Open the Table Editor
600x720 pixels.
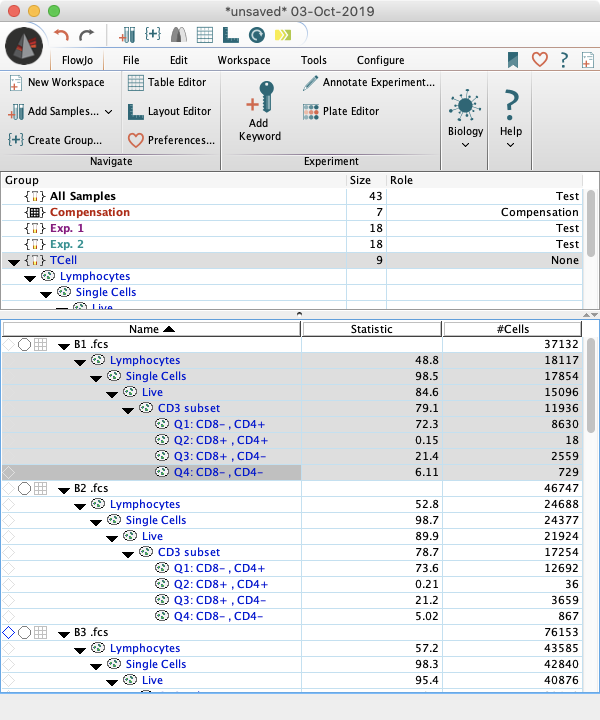tap(167, 83)
